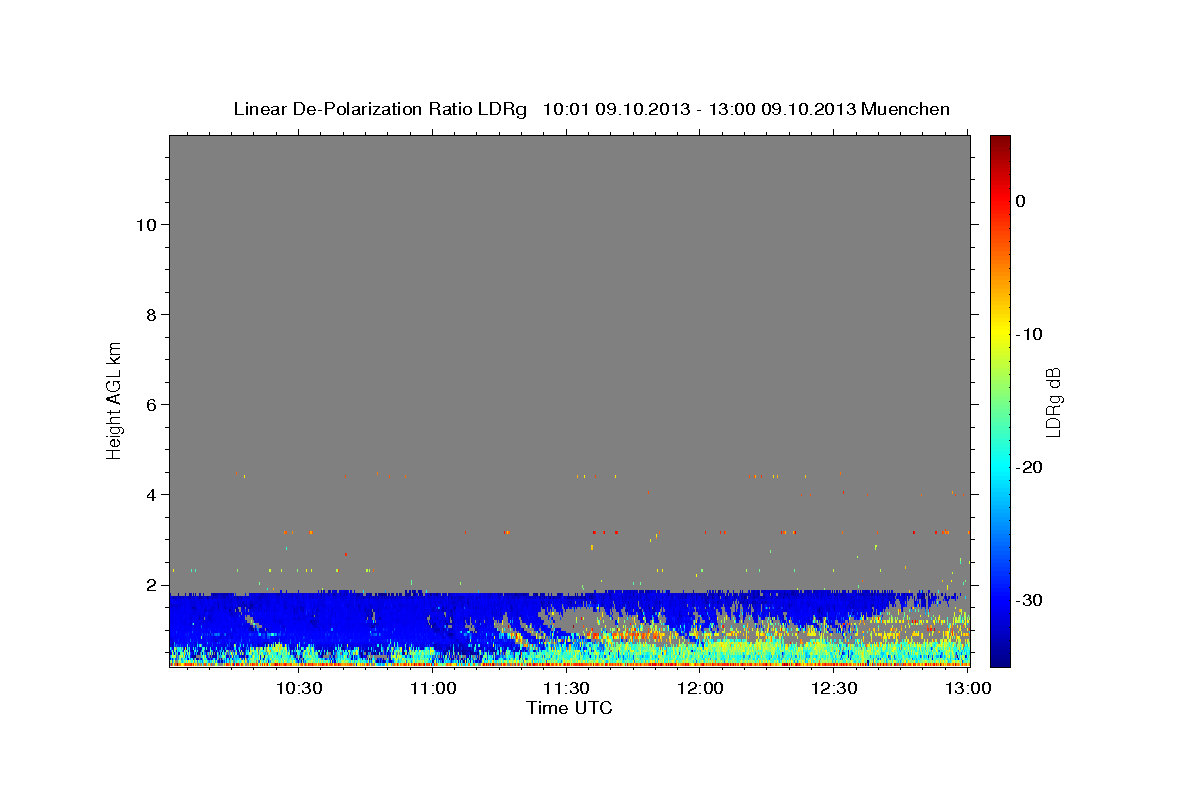Click the end time '13:00 09.10.2013' in title
1200x800 pixels.
coord(781,109)
